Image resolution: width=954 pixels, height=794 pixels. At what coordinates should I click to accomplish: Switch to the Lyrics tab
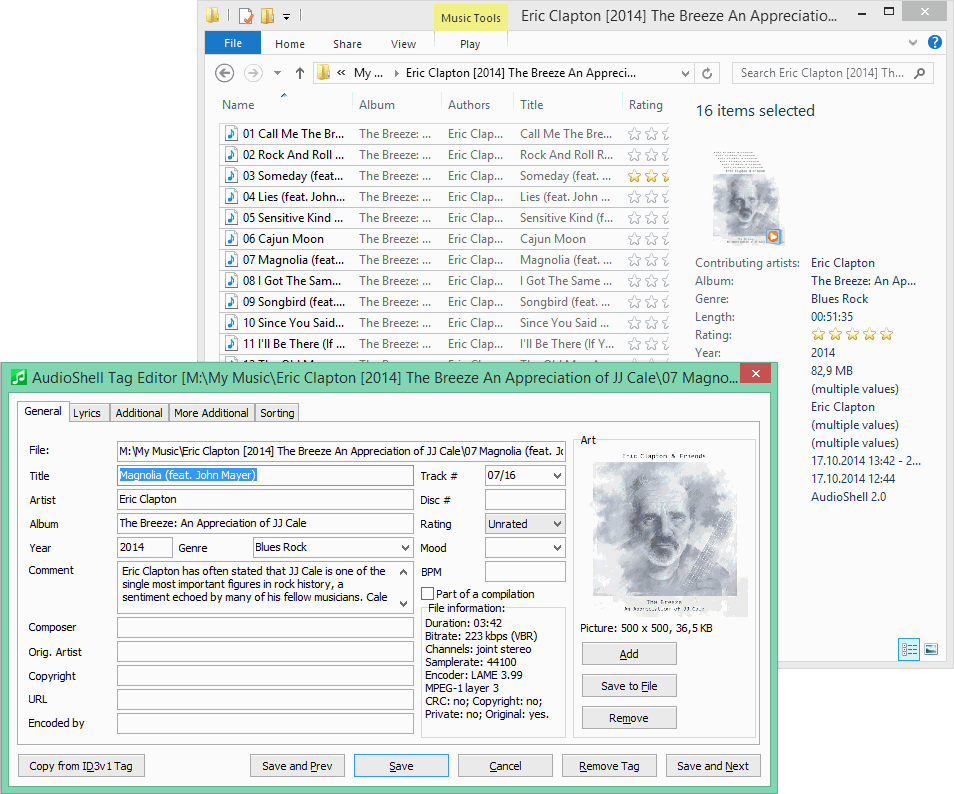(88, 412)
